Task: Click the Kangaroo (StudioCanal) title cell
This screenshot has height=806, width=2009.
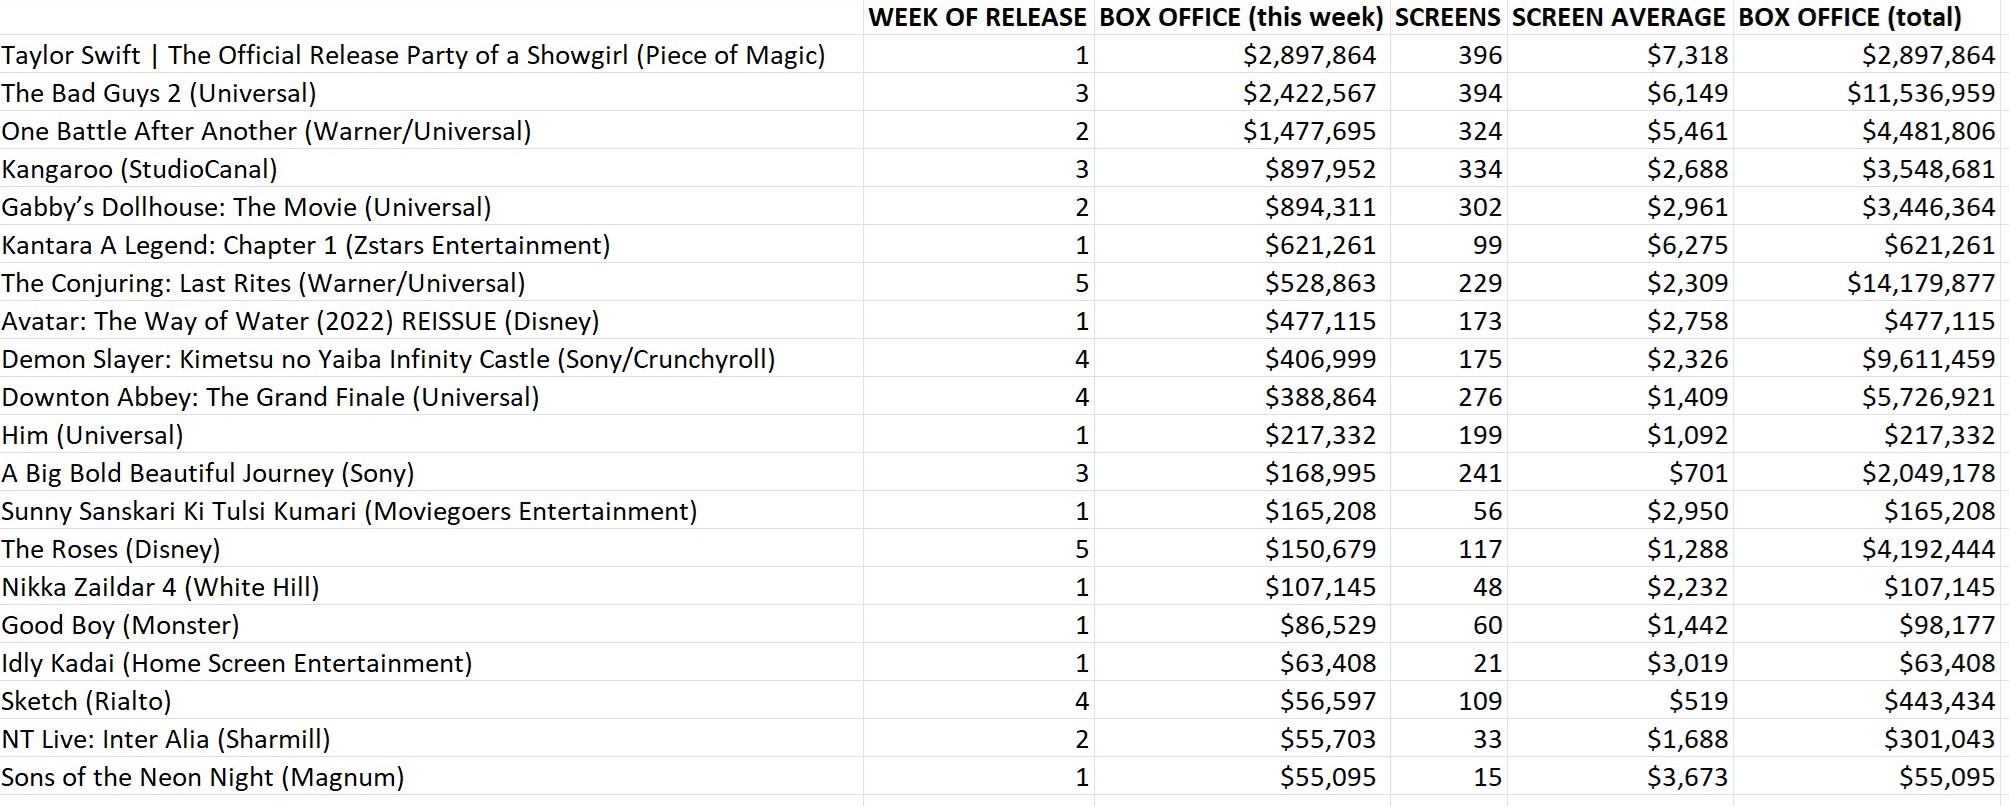Action: click(x=139, y=169)
